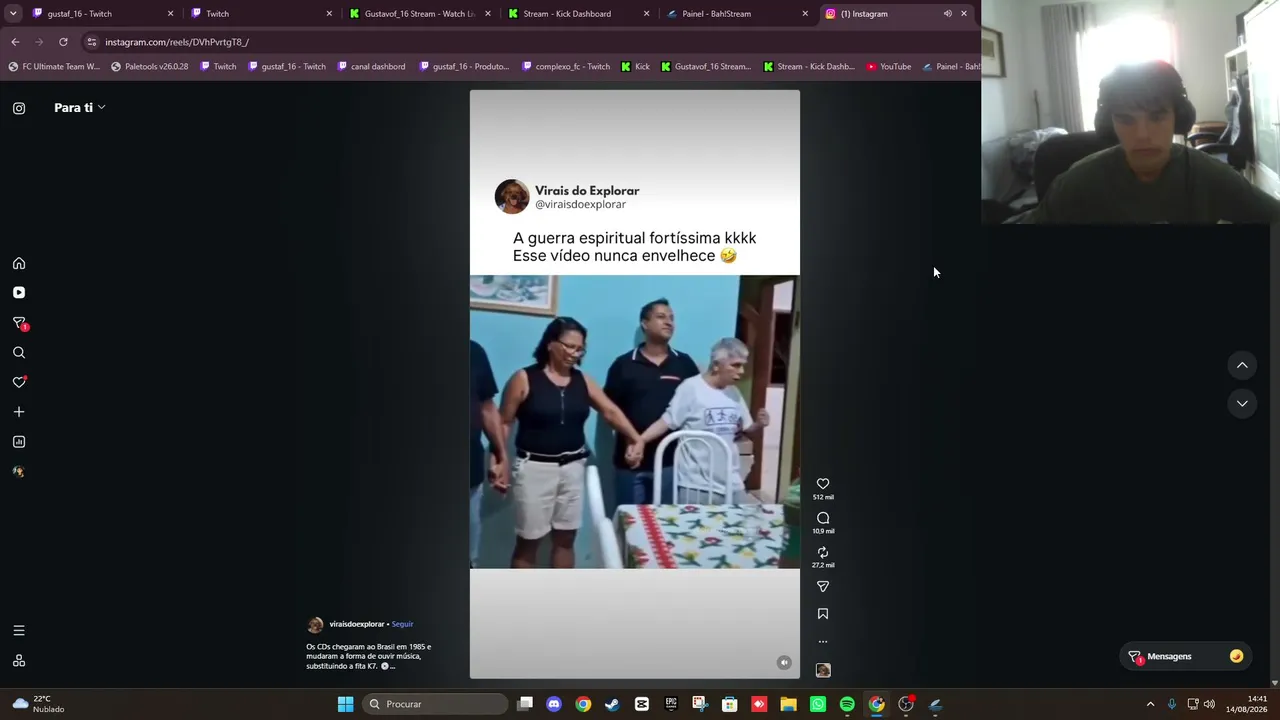Open the 'YouTube' bookmark
Image resolution: width=1280 pixels, height=720 pixels.
pyautogui.click(x=889, y=67)
